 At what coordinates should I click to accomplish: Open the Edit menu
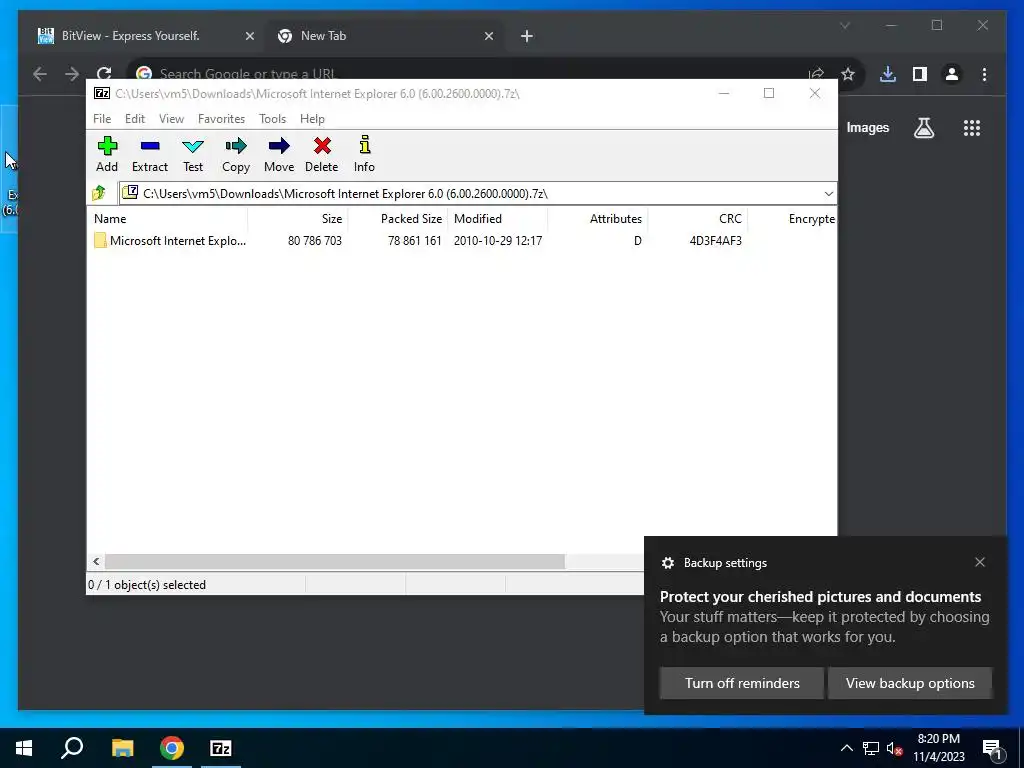135,118
